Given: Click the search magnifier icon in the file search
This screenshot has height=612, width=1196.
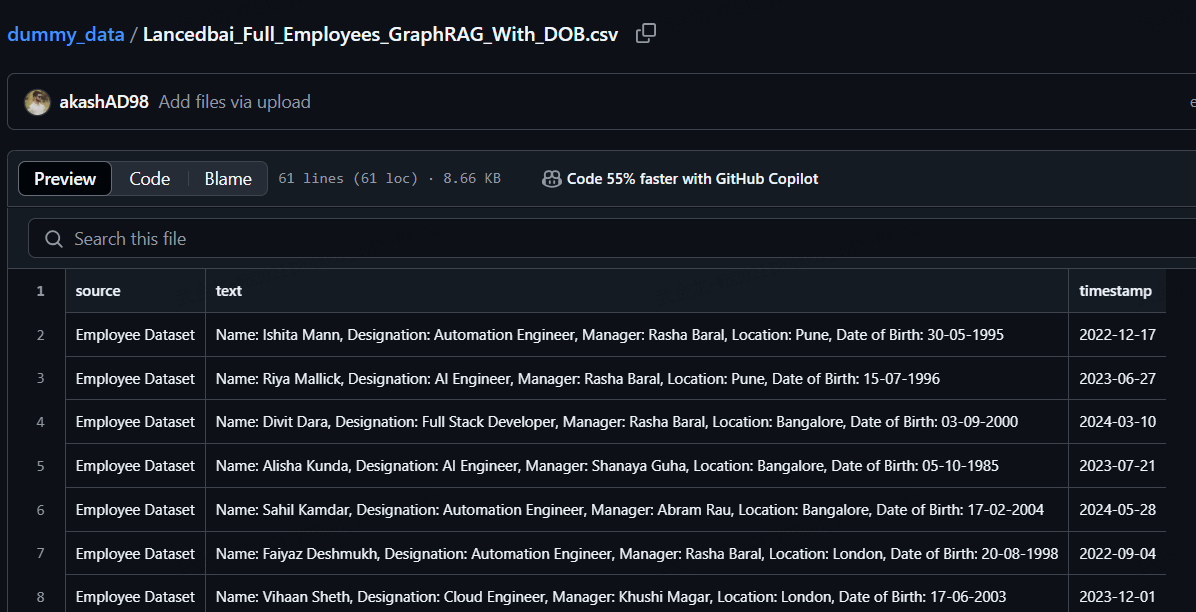Looking at the screenshot, I should pyautogui.click(x=53, y=239).
